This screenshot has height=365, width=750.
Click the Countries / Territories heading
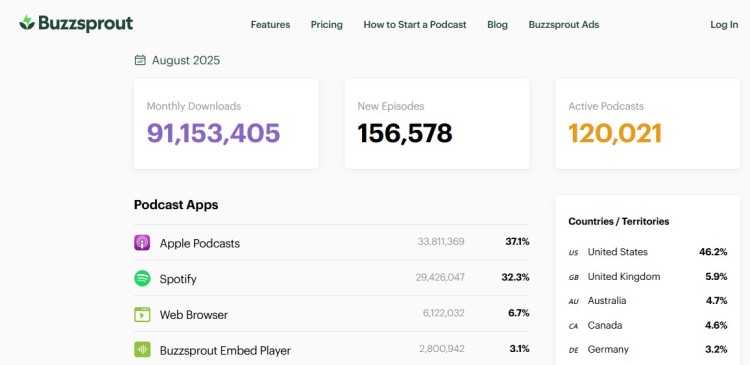(x=619, y=221)
